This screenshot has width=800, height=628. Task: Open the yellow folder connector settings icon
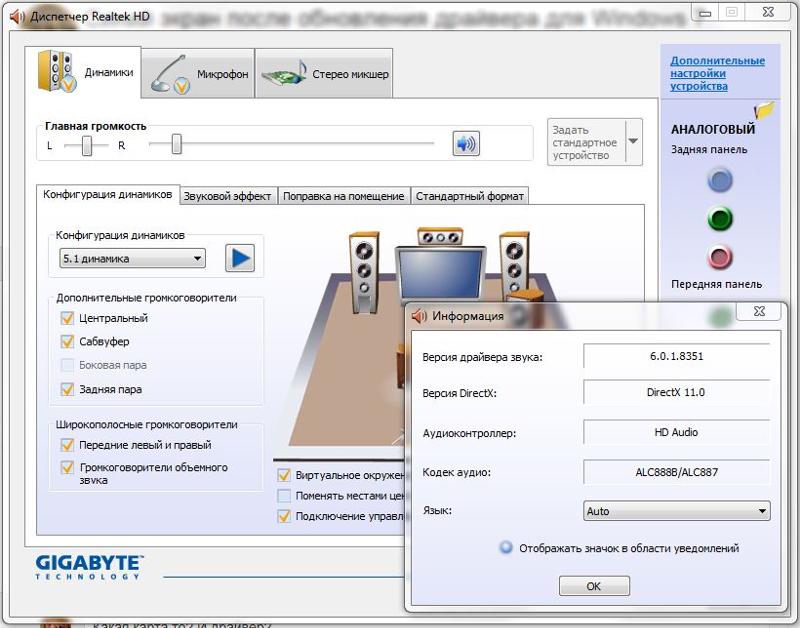(764, 110)
